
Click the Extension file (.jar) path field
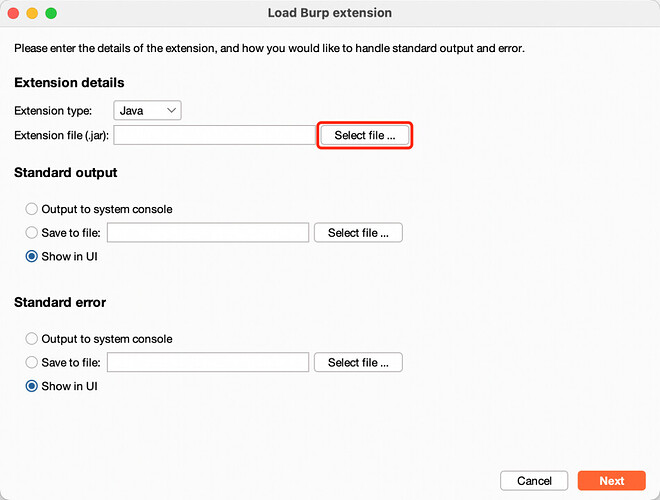(x=215, y=135)
